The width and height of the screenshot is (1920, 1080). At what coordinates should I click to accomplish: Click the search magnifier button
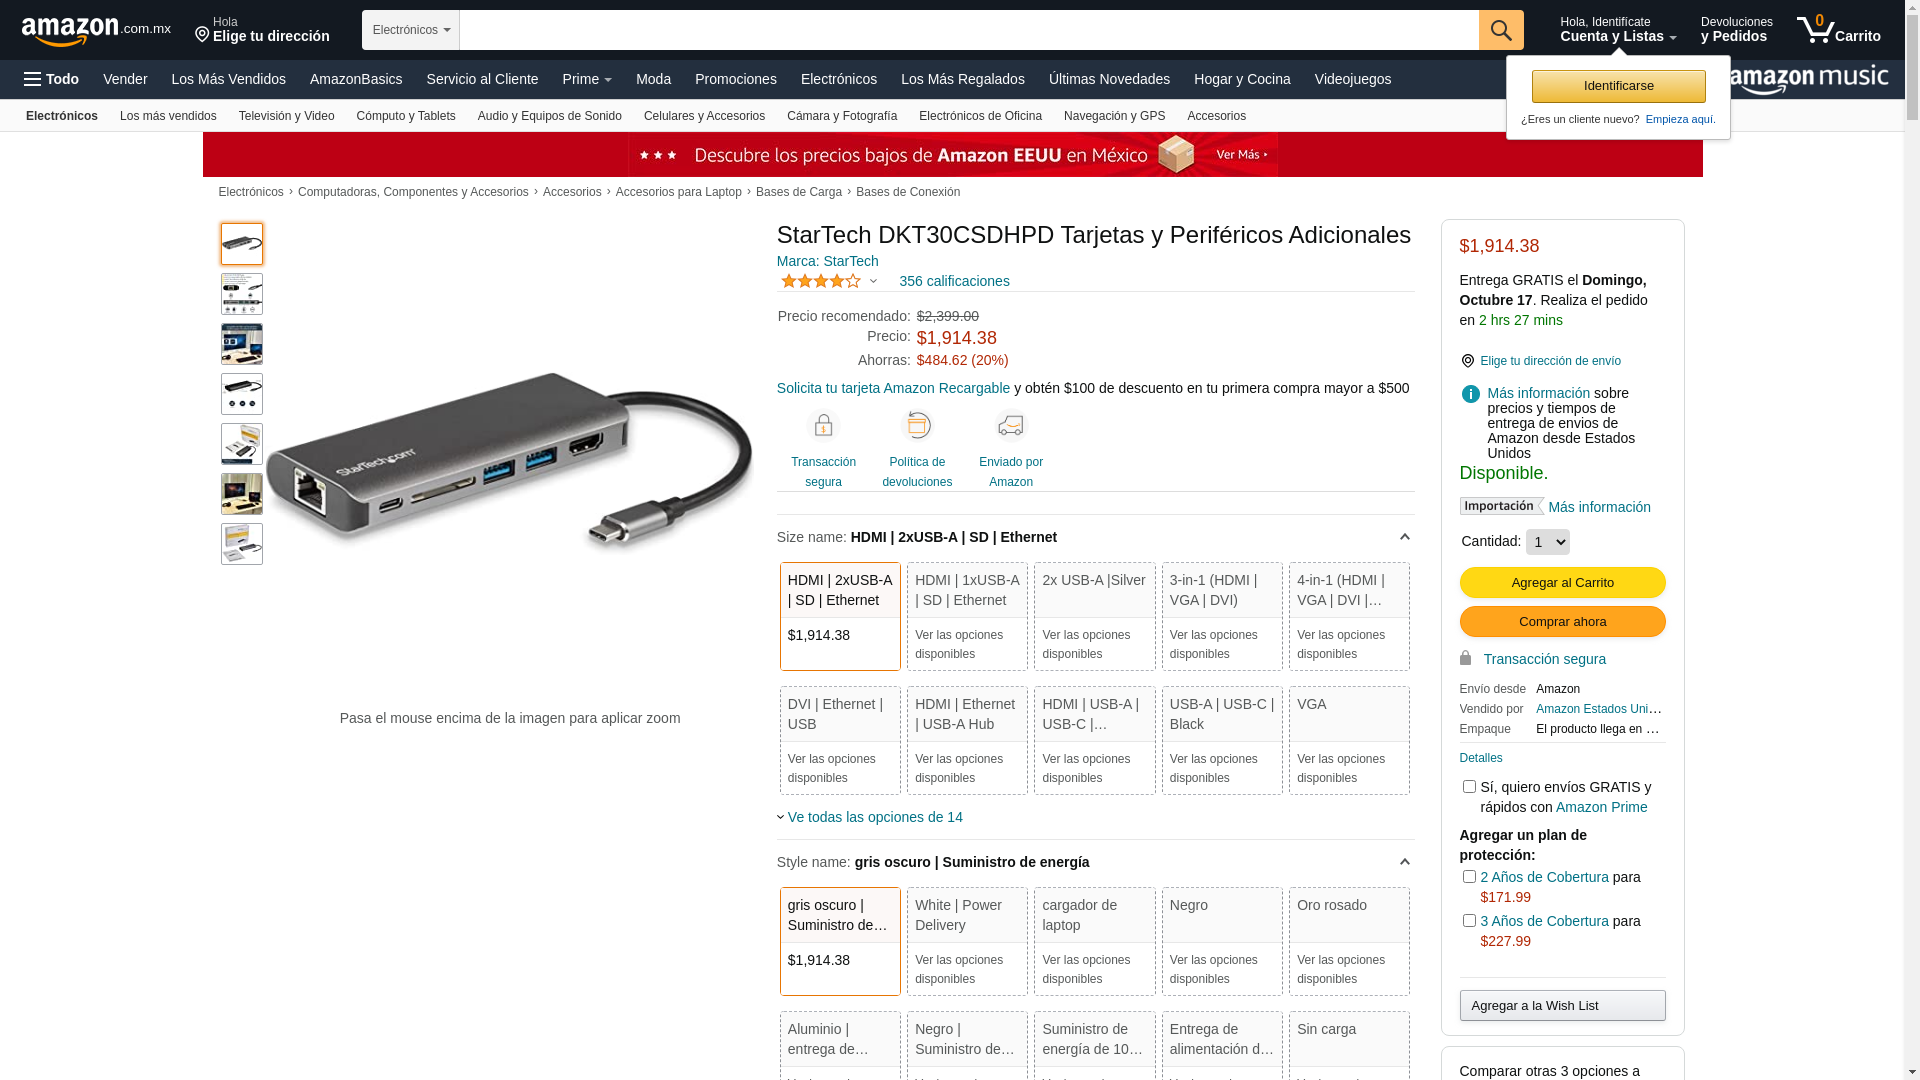[x=1501, y=30]
